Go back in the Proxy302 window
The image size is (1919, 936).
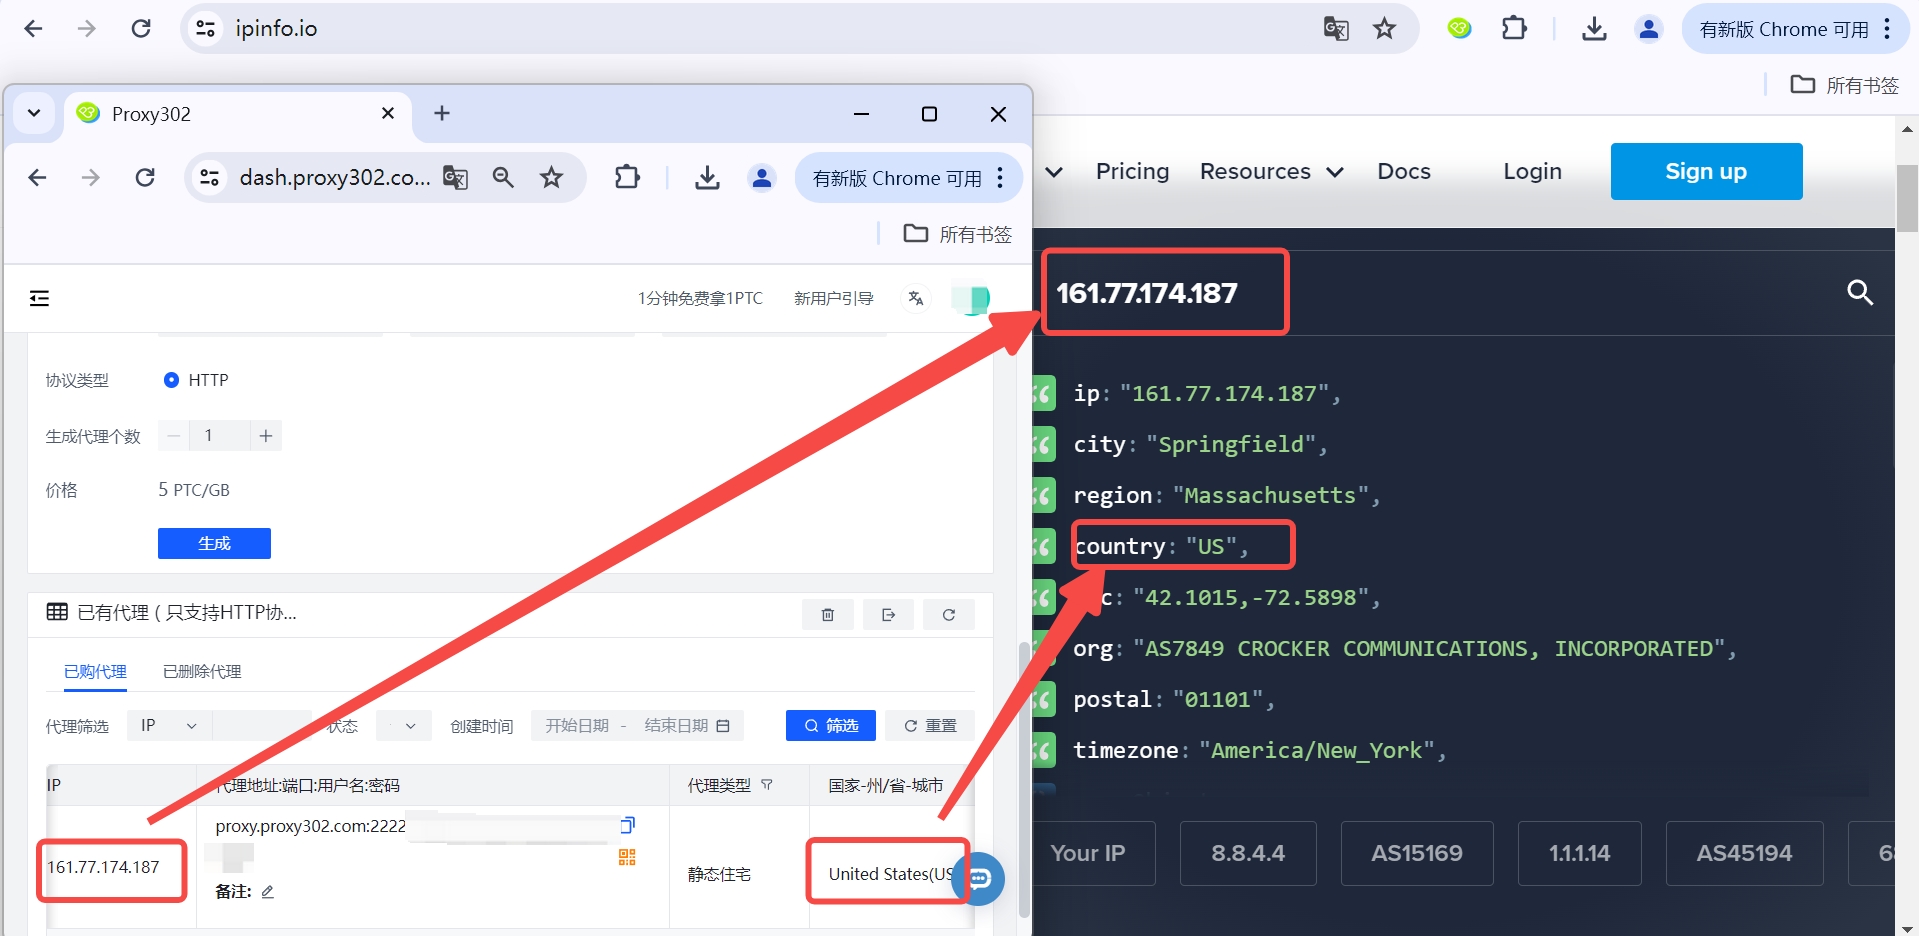tap(37, 177)
